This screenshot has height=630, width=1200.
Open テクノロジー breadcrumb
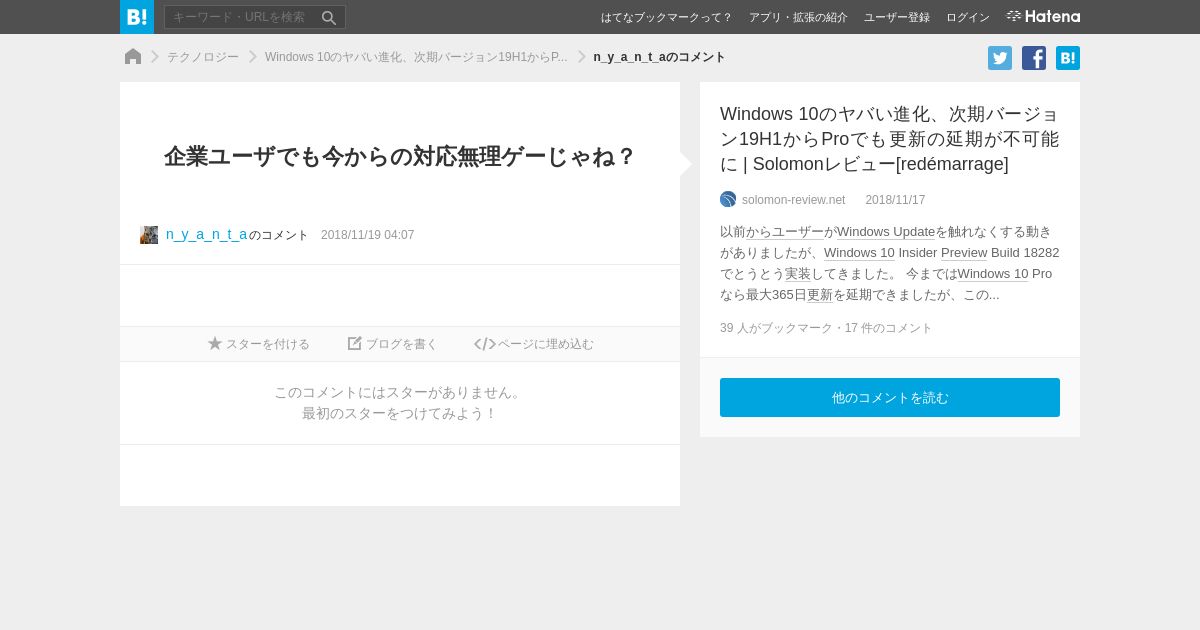[x=203, y=57]
